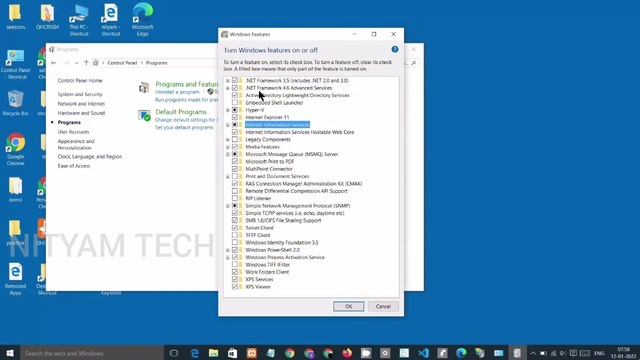Image resolution: width=640 pixels, height=360 pixels.
Task: Open User Accounts category
Action: (x=73, y=132)
